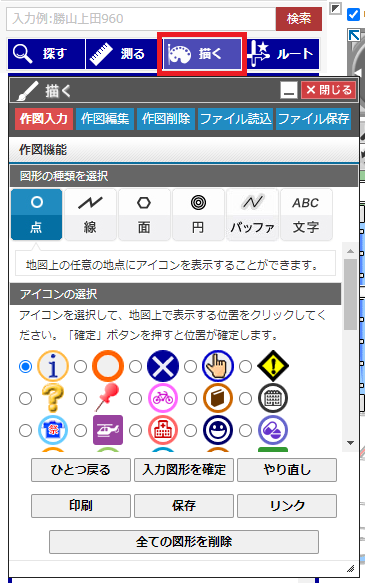Screen dimensions: 365x583
Task: Minimize the 描く panel
Action: click(x=289, y=90)
